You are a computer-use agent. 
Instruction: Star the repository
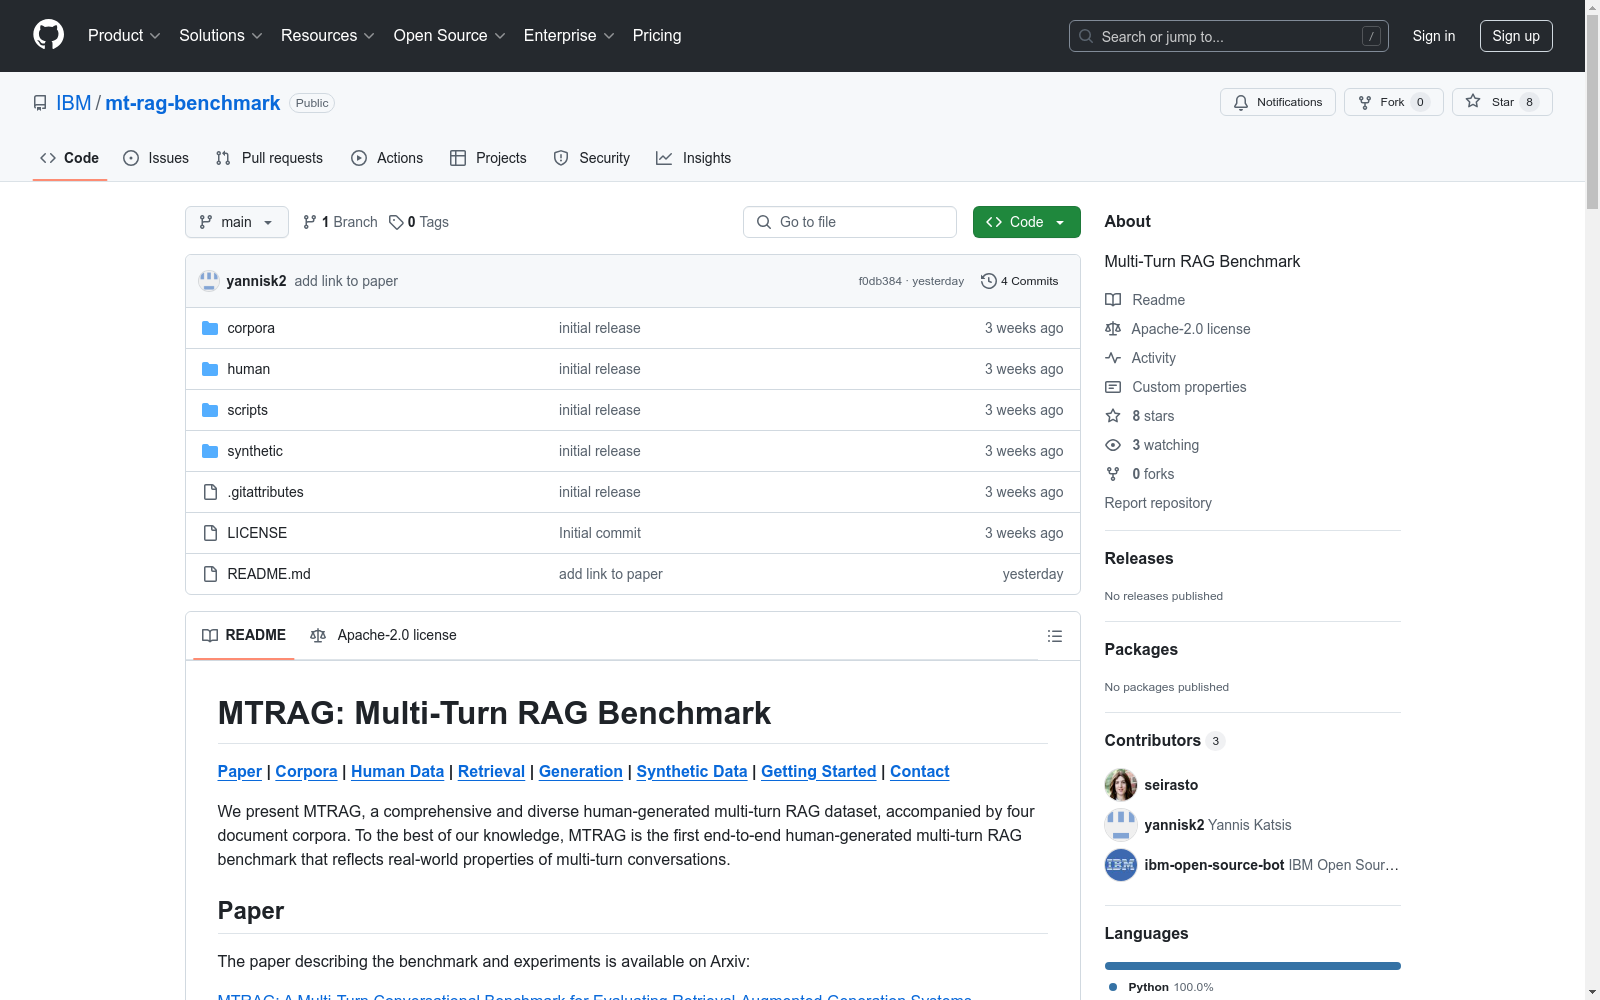coord(1502,102)
